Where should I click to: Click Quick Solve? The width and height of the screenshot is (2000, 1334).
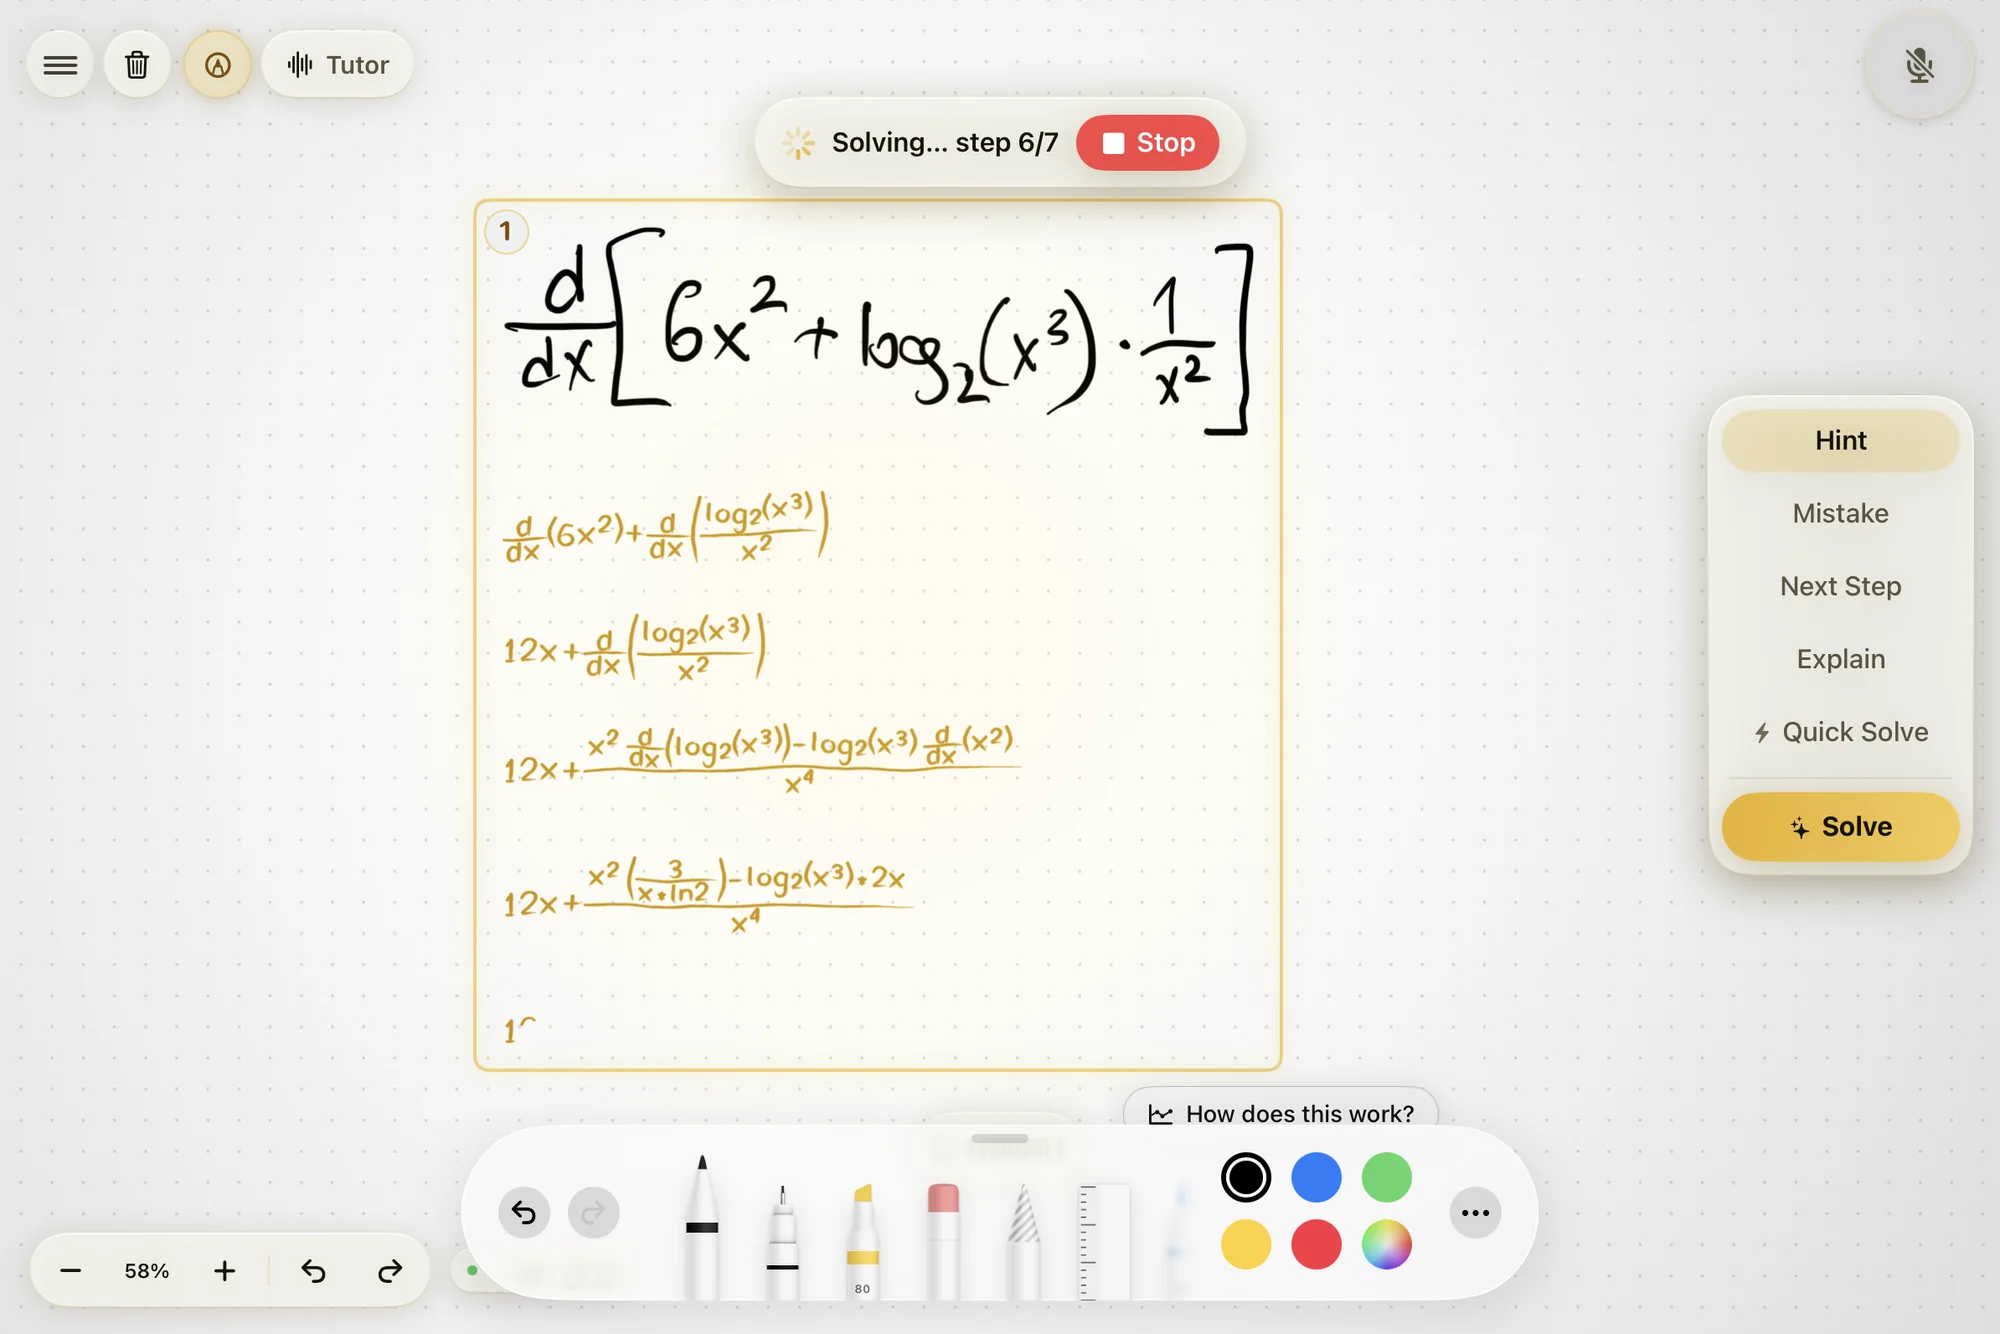[1840, 733]
